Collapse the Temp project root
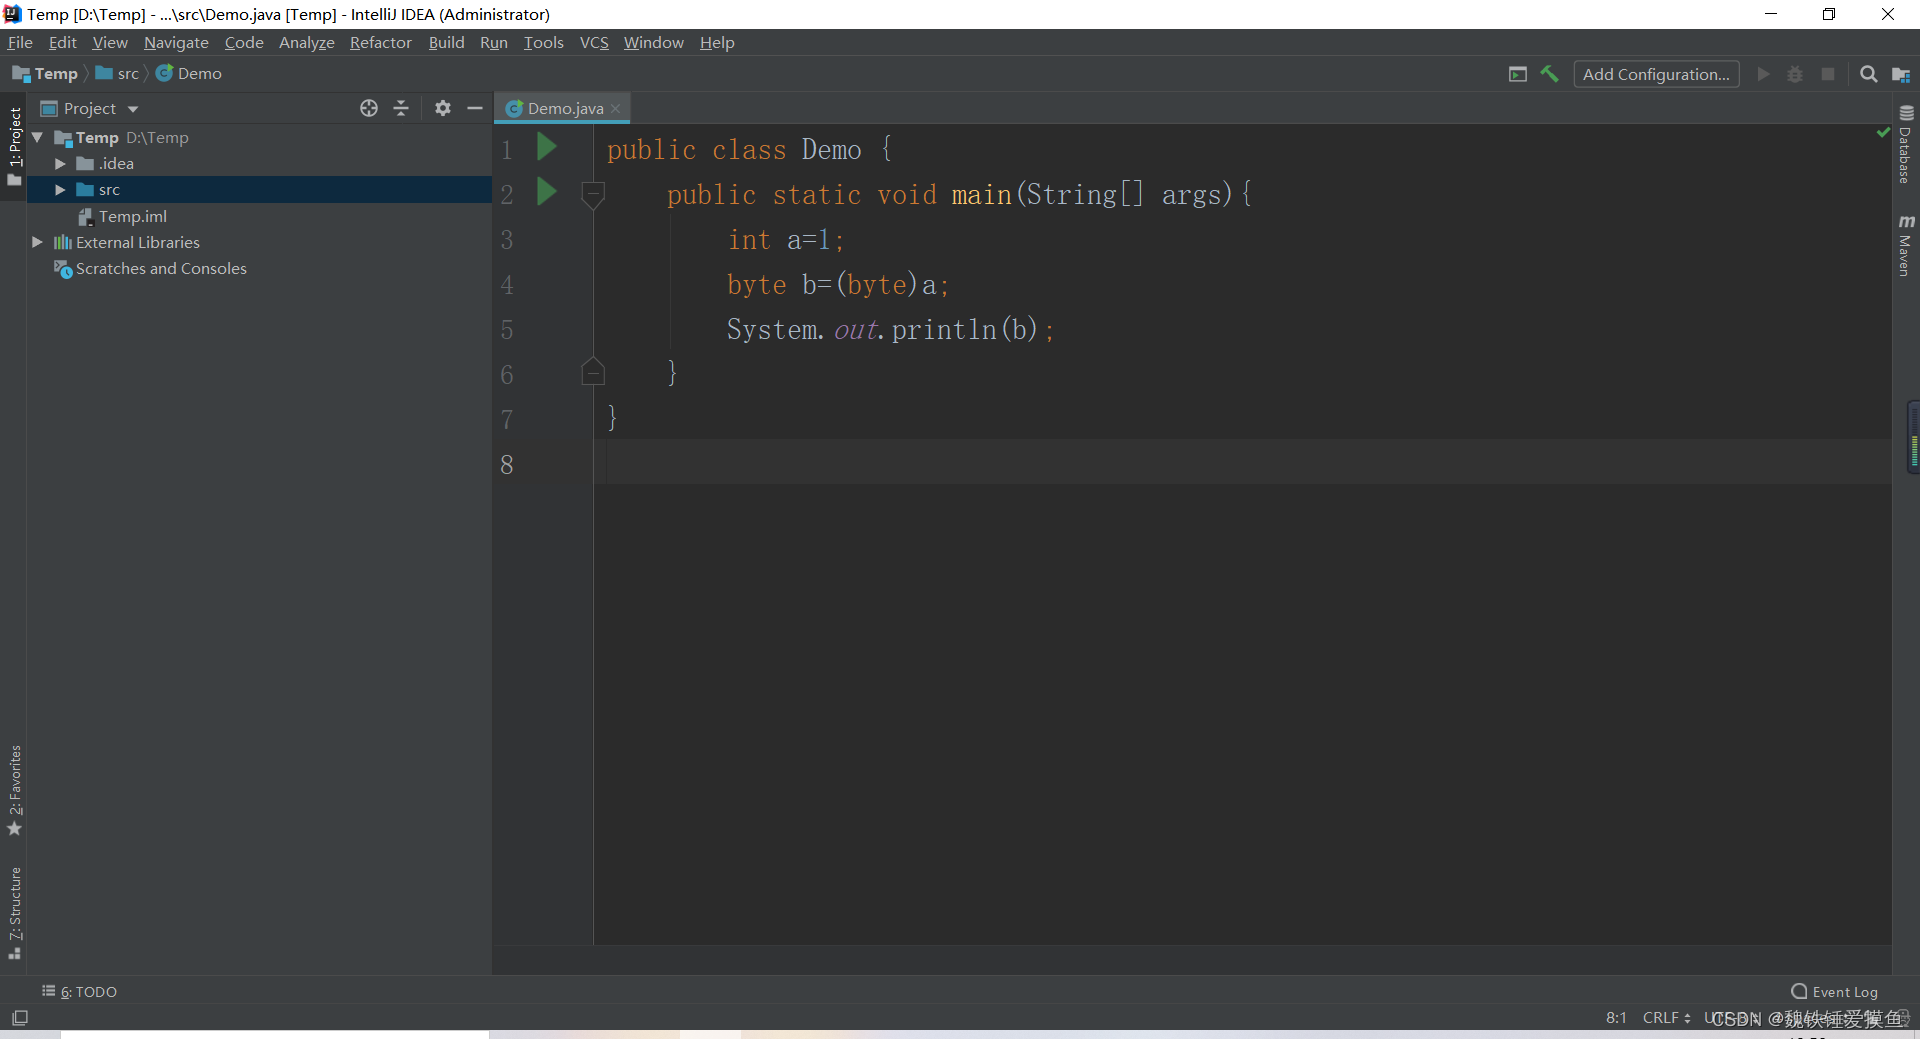This screenshot has width=1920, height=1039. click(x=37, y=137)
